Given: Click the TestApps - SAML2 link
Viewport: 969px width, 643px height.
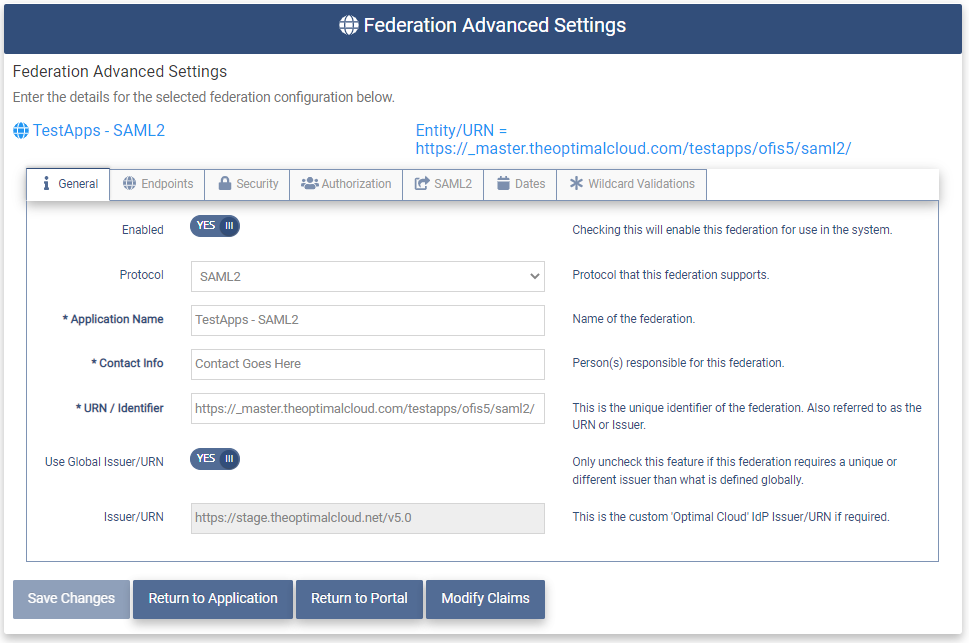Looking at the screenshot, I should (99, 130).
